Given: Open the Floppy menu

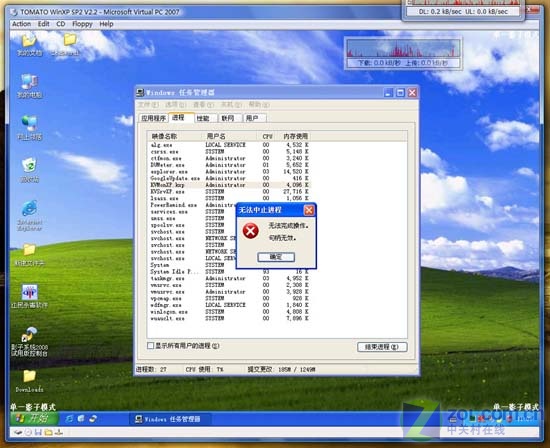Looking at the screenshot, I should (82, 24).
